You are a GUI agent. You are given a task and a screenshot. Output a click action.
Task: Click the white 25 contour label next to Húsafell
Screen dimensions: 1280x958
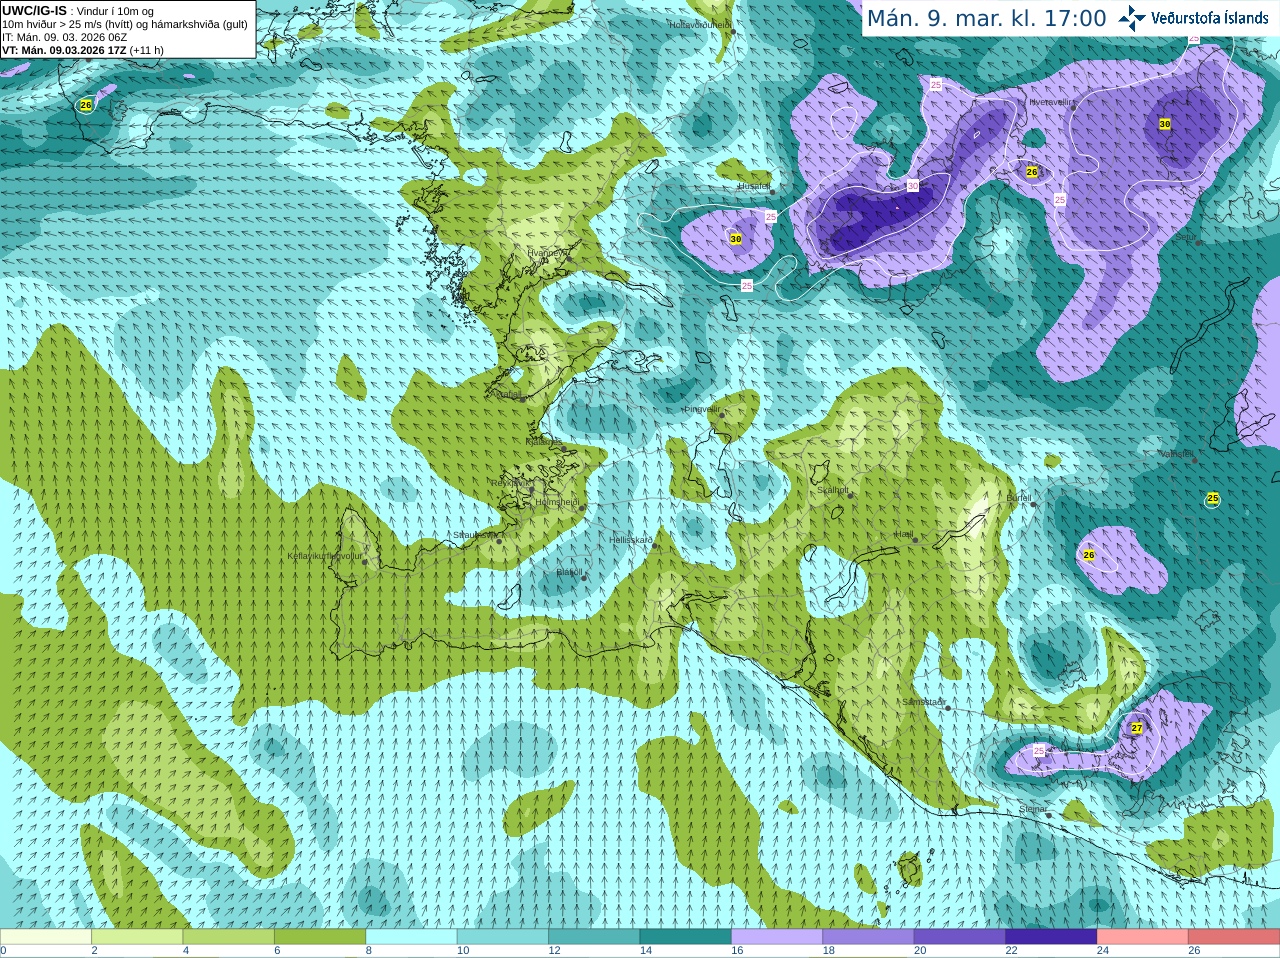point(771,216)
